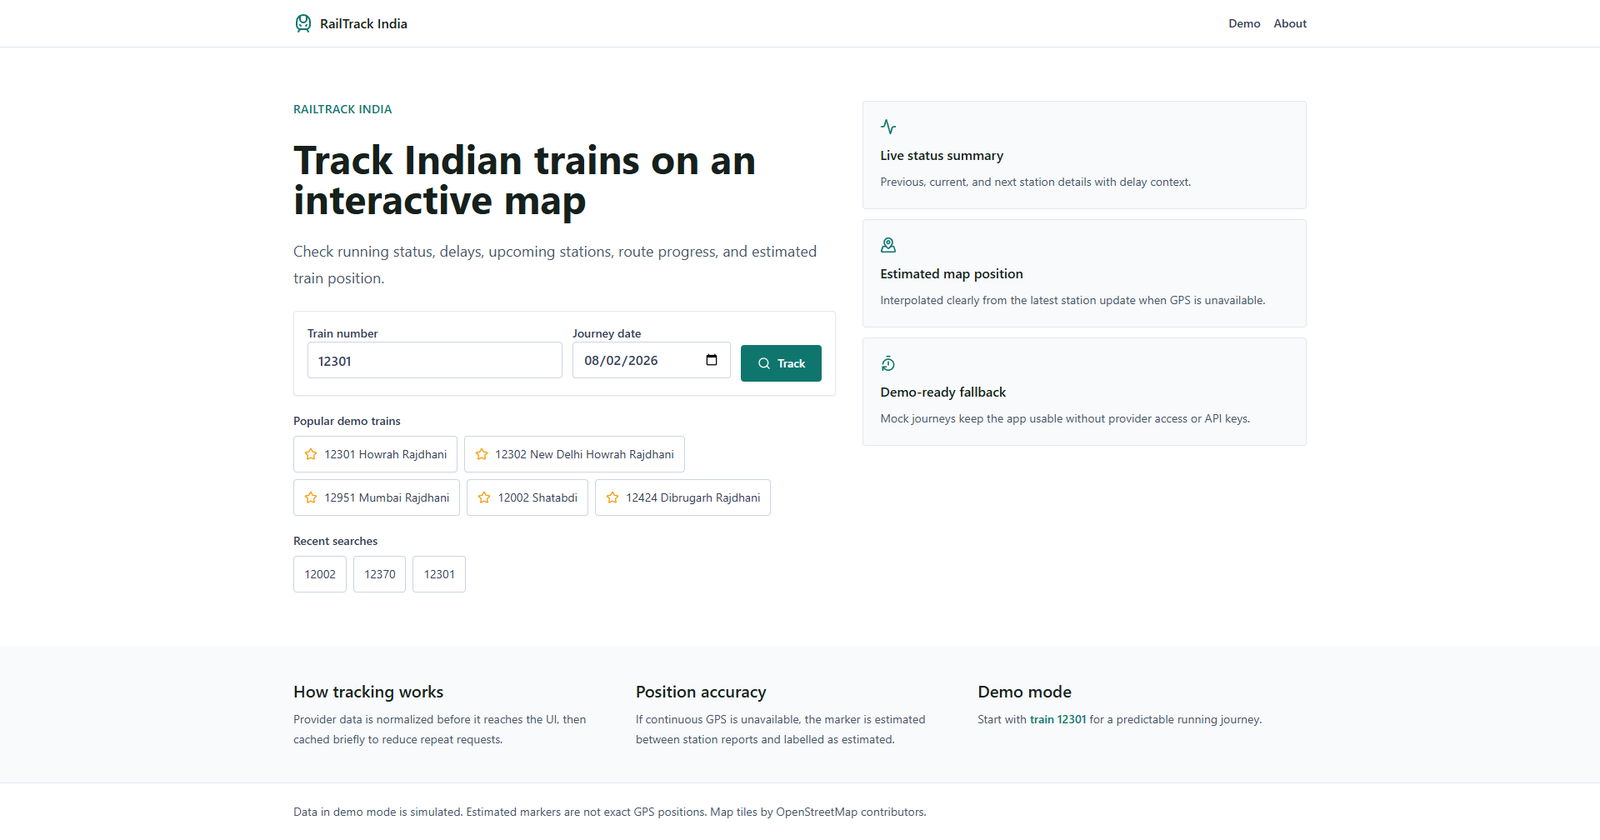Open the calendar picker icon in Journey date
The width and height of the screenshot is (1600, 840).
711,360
